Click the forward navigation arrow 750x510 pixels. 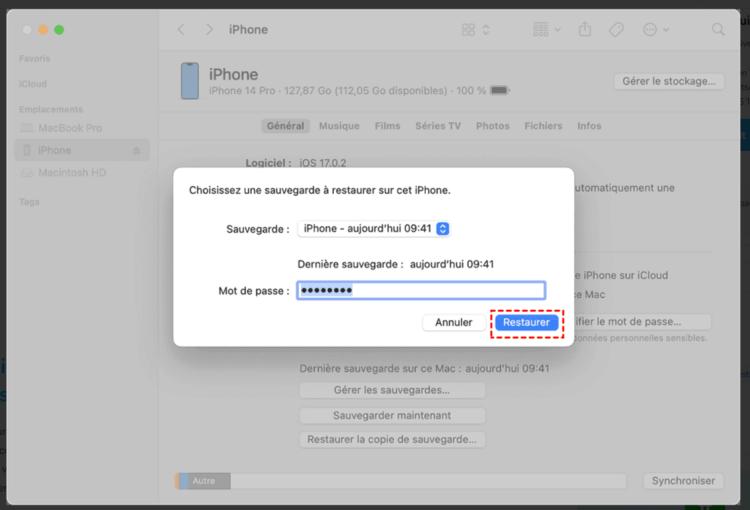click(208, 30)
